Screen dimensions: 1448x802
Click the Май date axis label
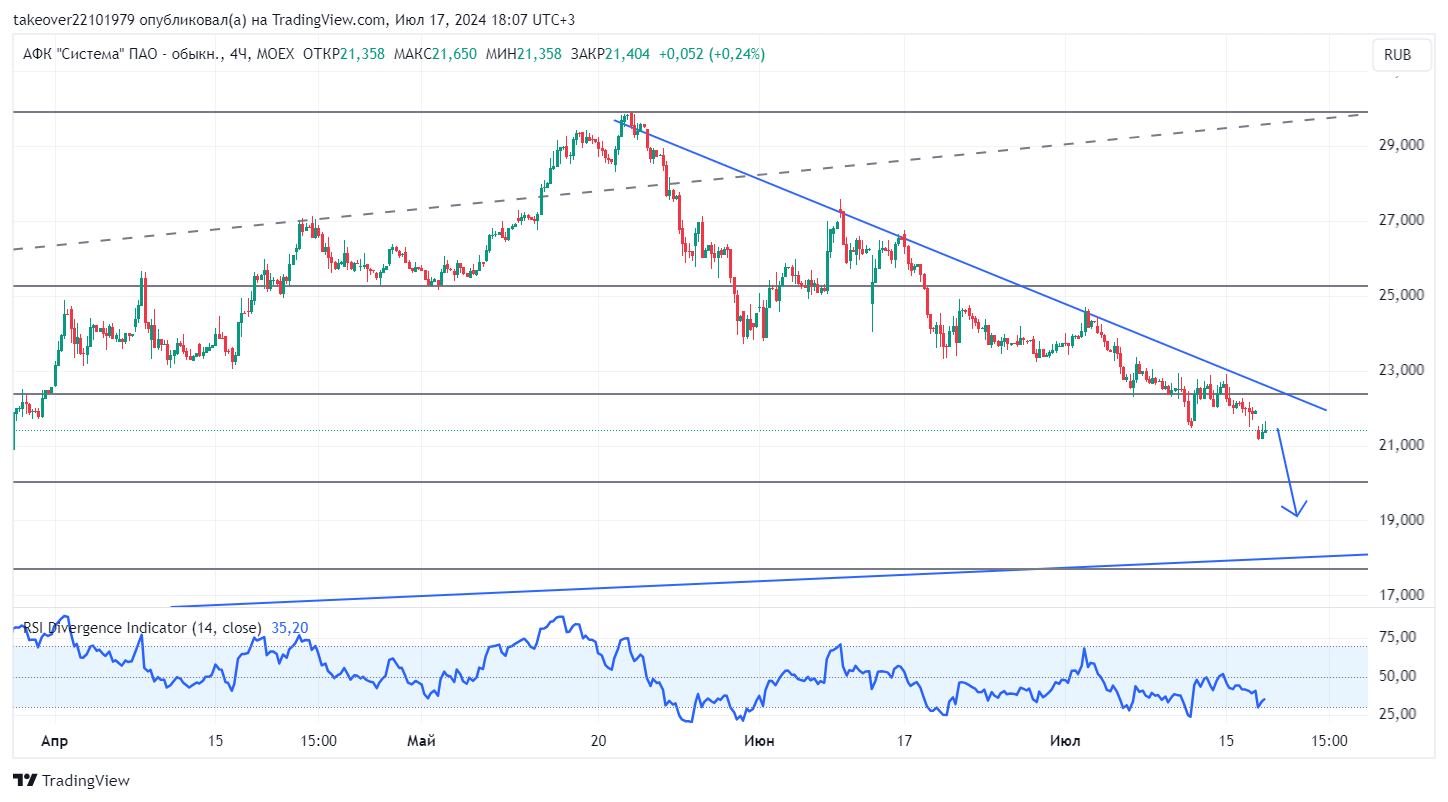422,741
